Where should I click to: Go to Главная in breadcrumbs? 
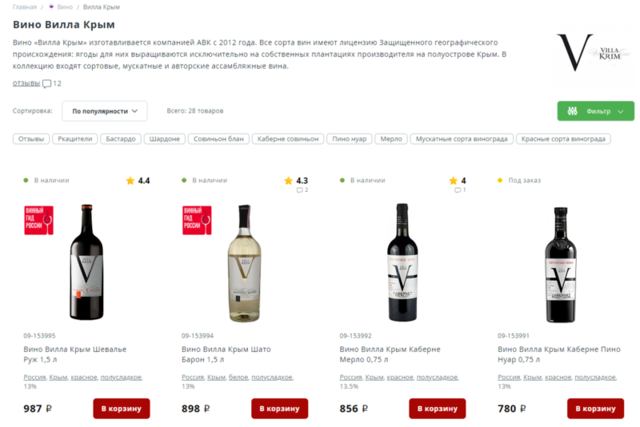(25, 7)
